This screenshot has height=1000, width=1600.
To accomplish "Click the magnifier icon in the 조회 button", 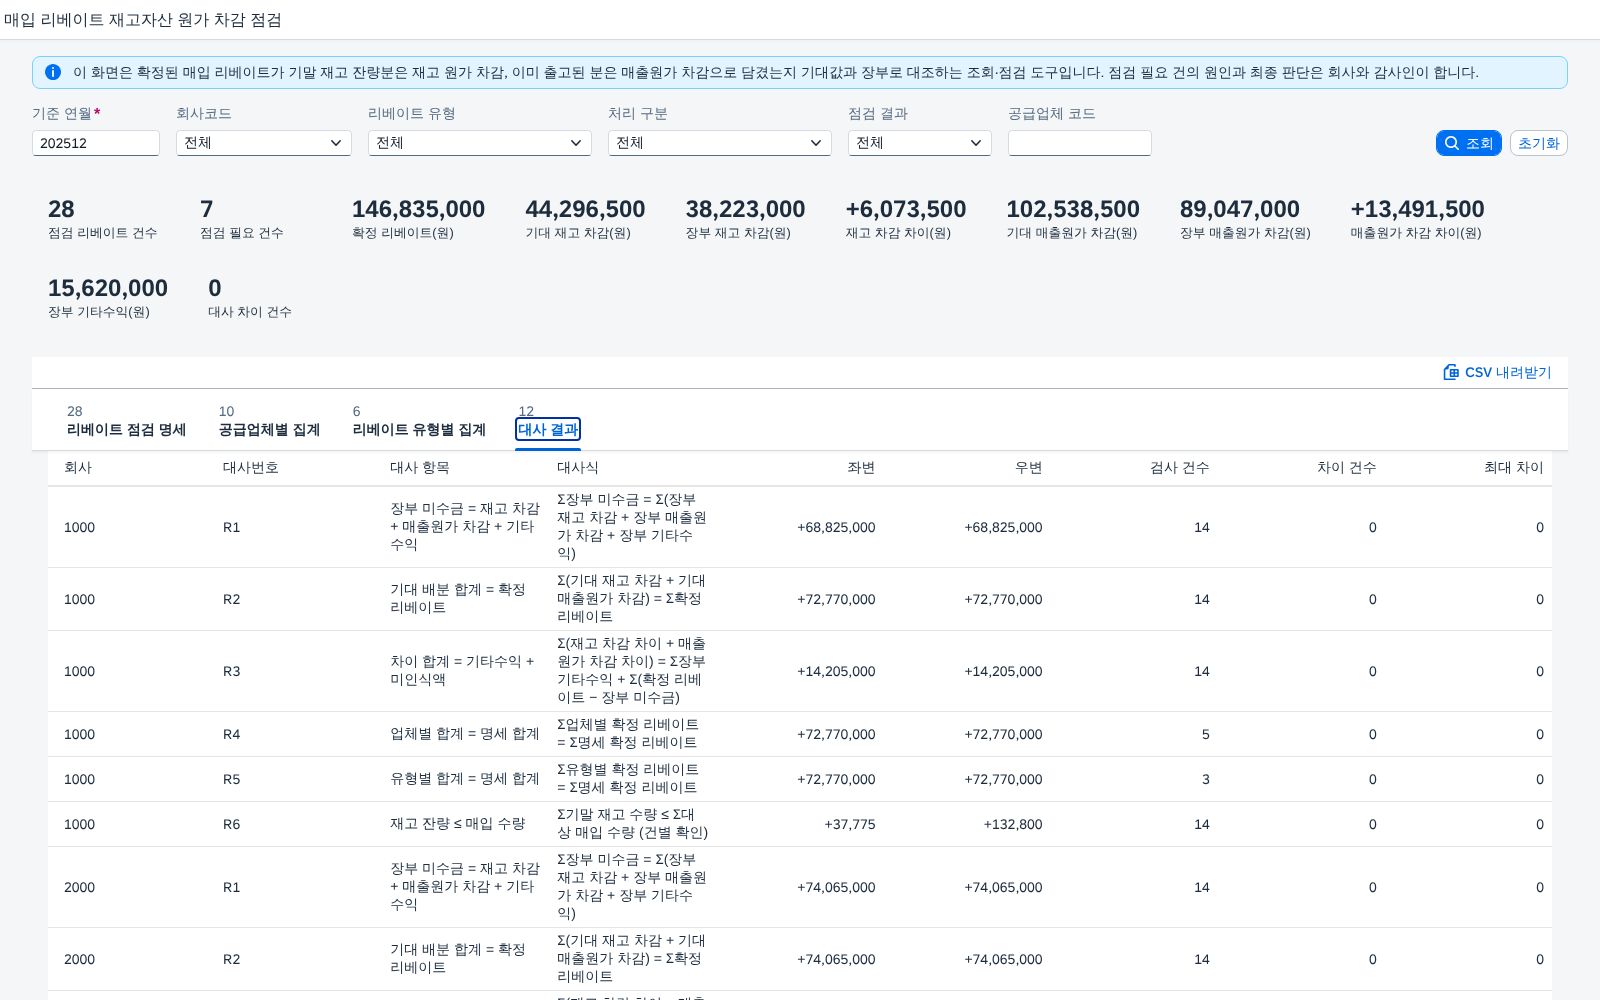I will 1452,143.
